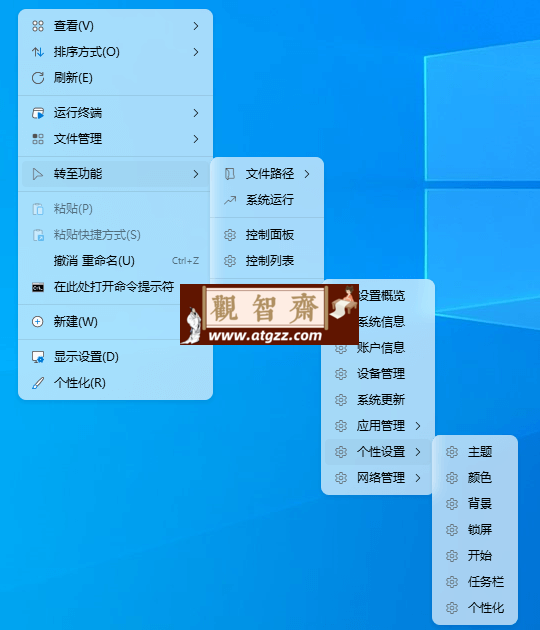
Task: Open 任务栏 personalization option
Action: coord(475,582)
